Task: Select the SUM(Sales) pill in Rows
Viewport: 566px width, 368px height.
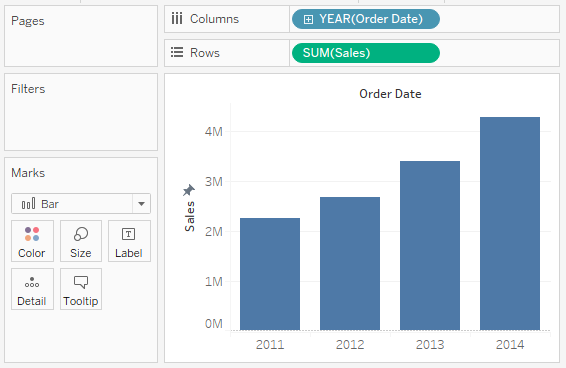Action: [x=366, y=53]
